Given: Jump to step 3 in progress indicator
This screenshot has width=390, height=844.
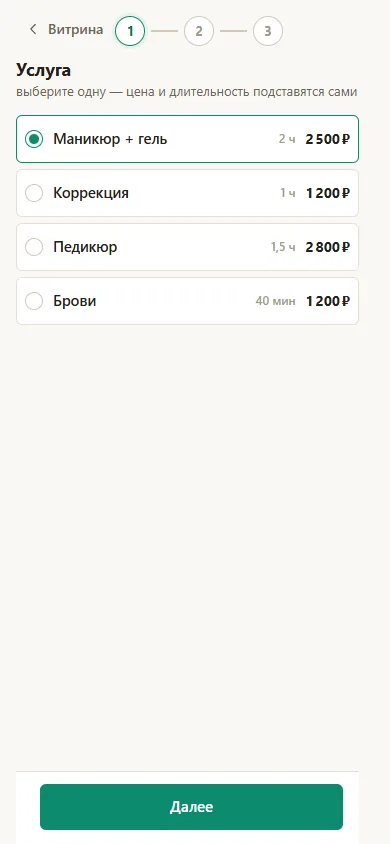Looking at the screenshot, I should tap(267, 31).
